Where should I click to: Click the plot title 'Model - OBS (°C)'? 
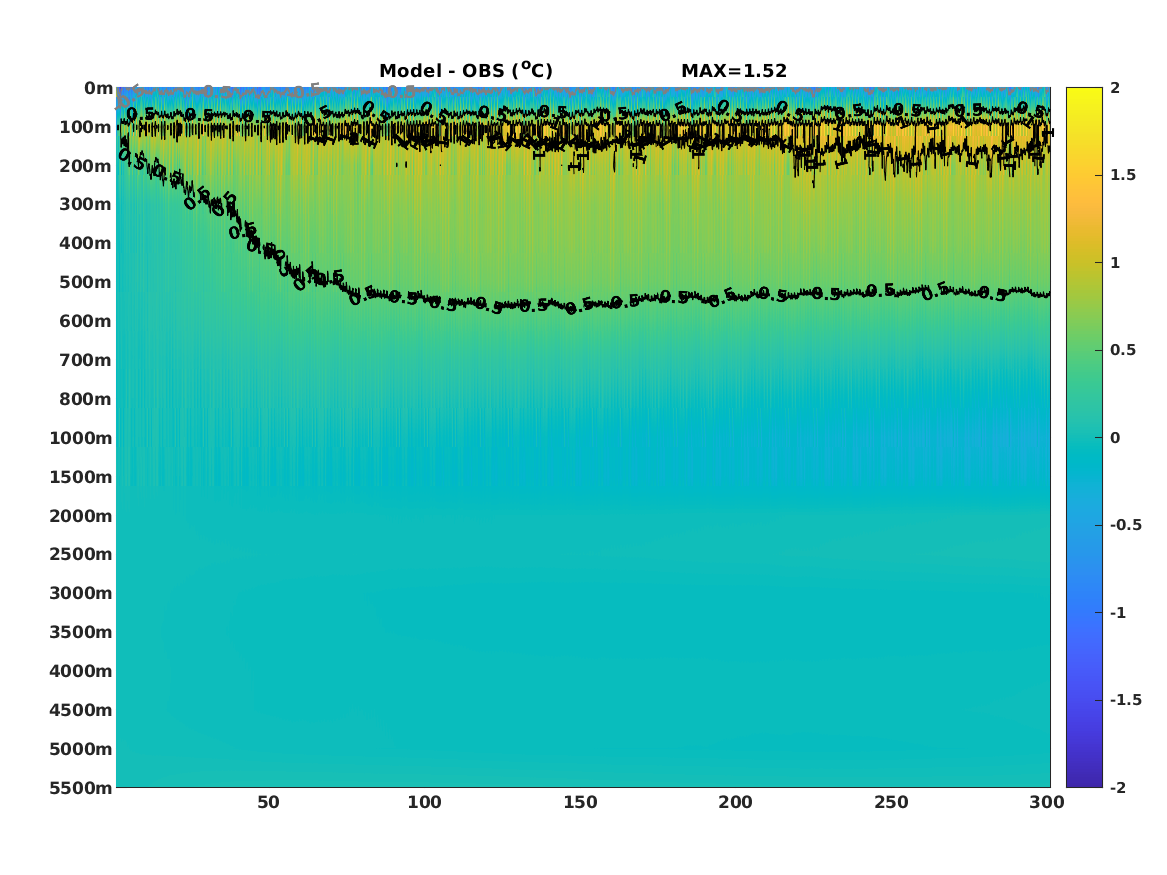(466, 71)
